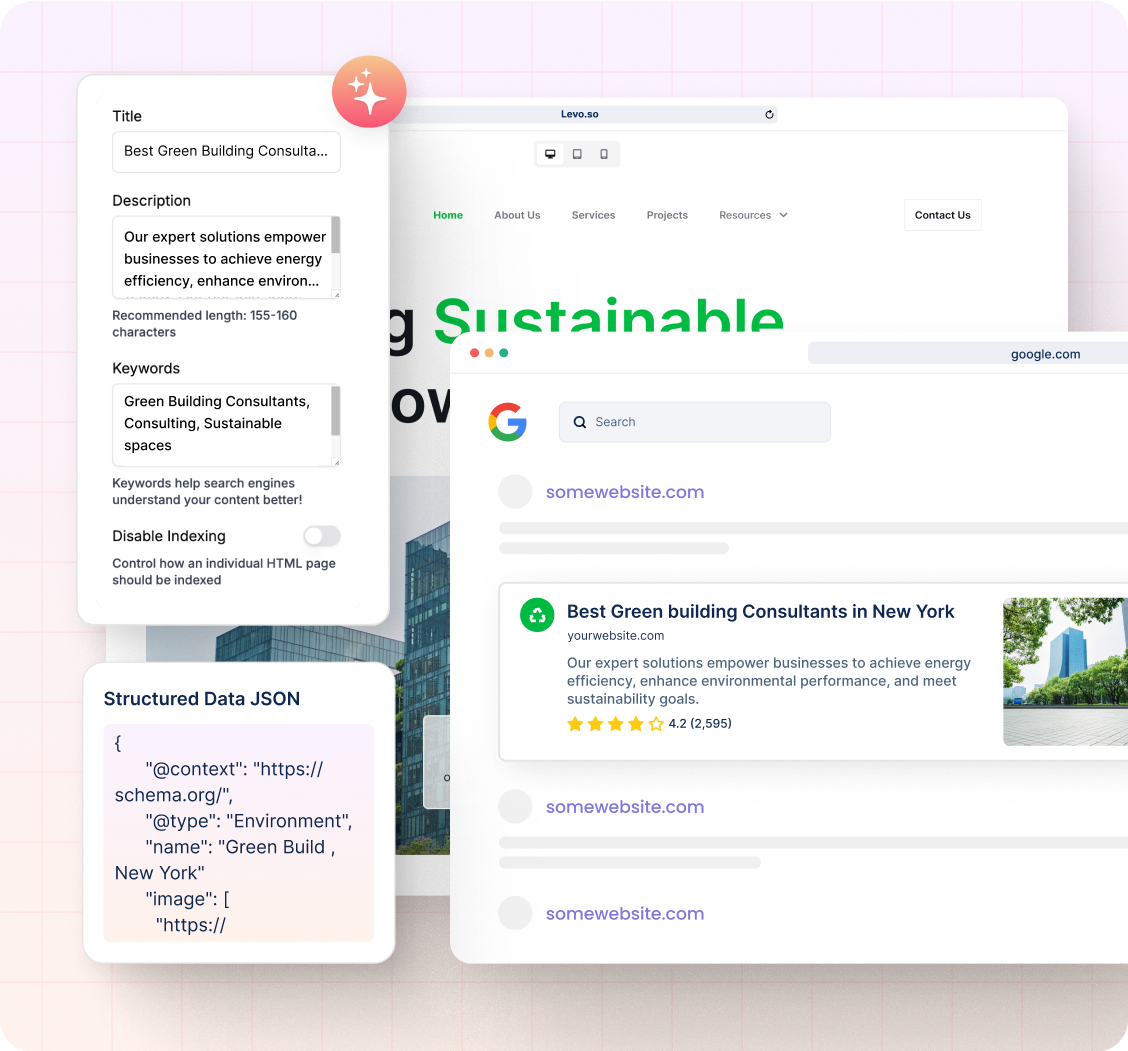Screen dimensions: 1128x1051
Task: Click the green recycle site icon
Action: point(537,615)
